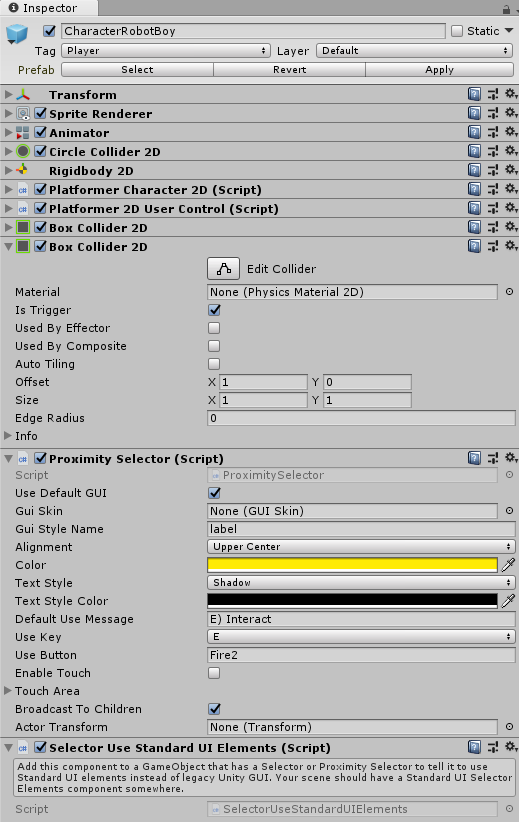Open the help reference for Sprite Renderer

(x=474, y=113)
